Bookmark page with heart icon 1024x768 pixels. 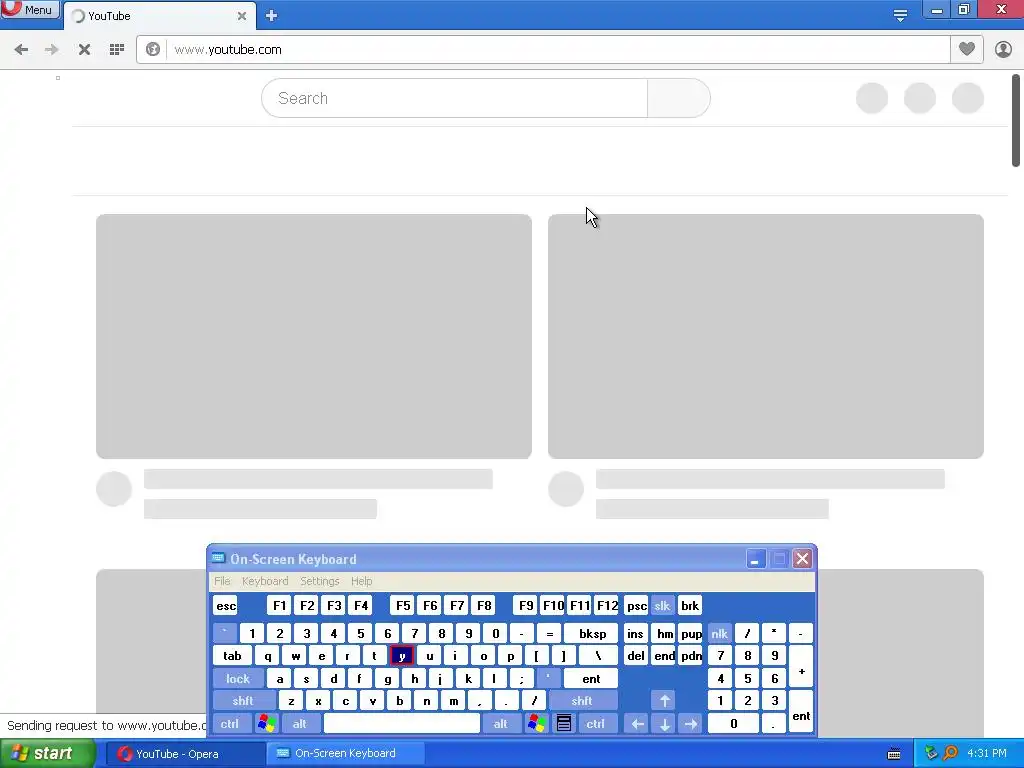[967, 49]
